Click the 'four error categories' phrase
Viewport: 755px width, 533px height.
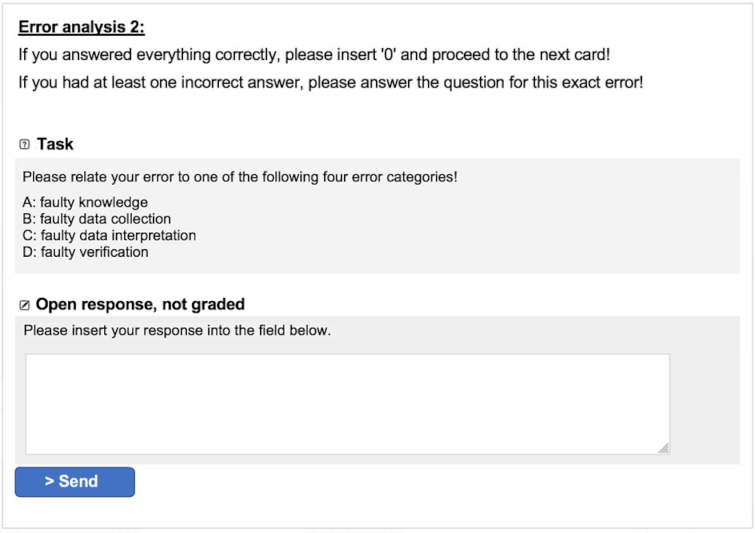[x=382, y=177]
